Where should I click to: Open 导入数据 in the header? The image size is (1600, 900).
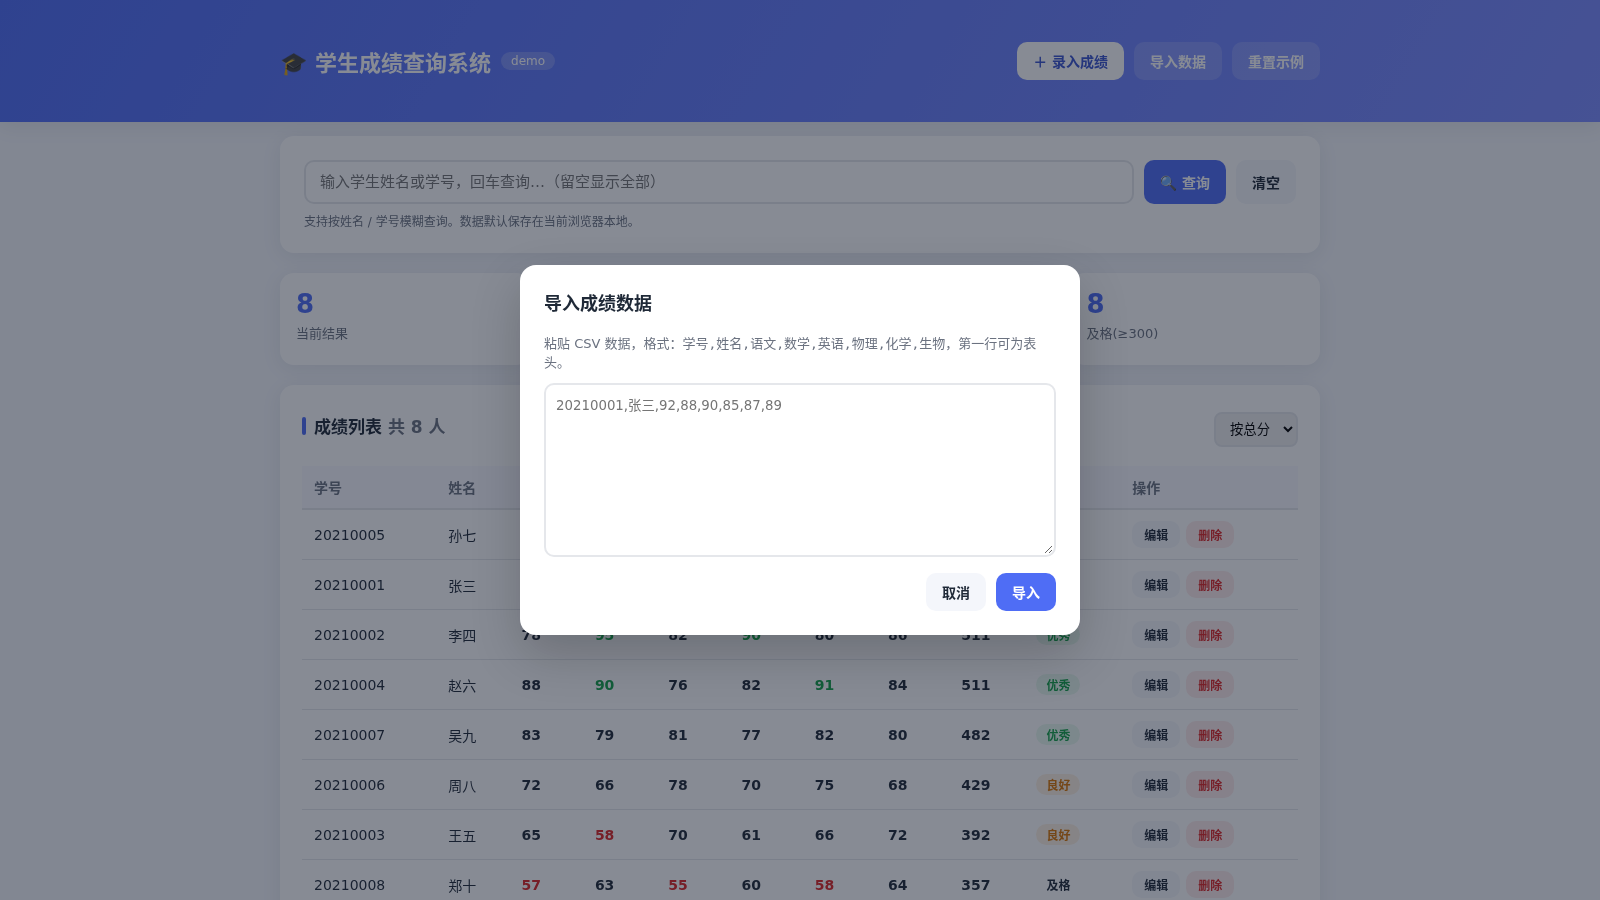[x=1177, y=61]
